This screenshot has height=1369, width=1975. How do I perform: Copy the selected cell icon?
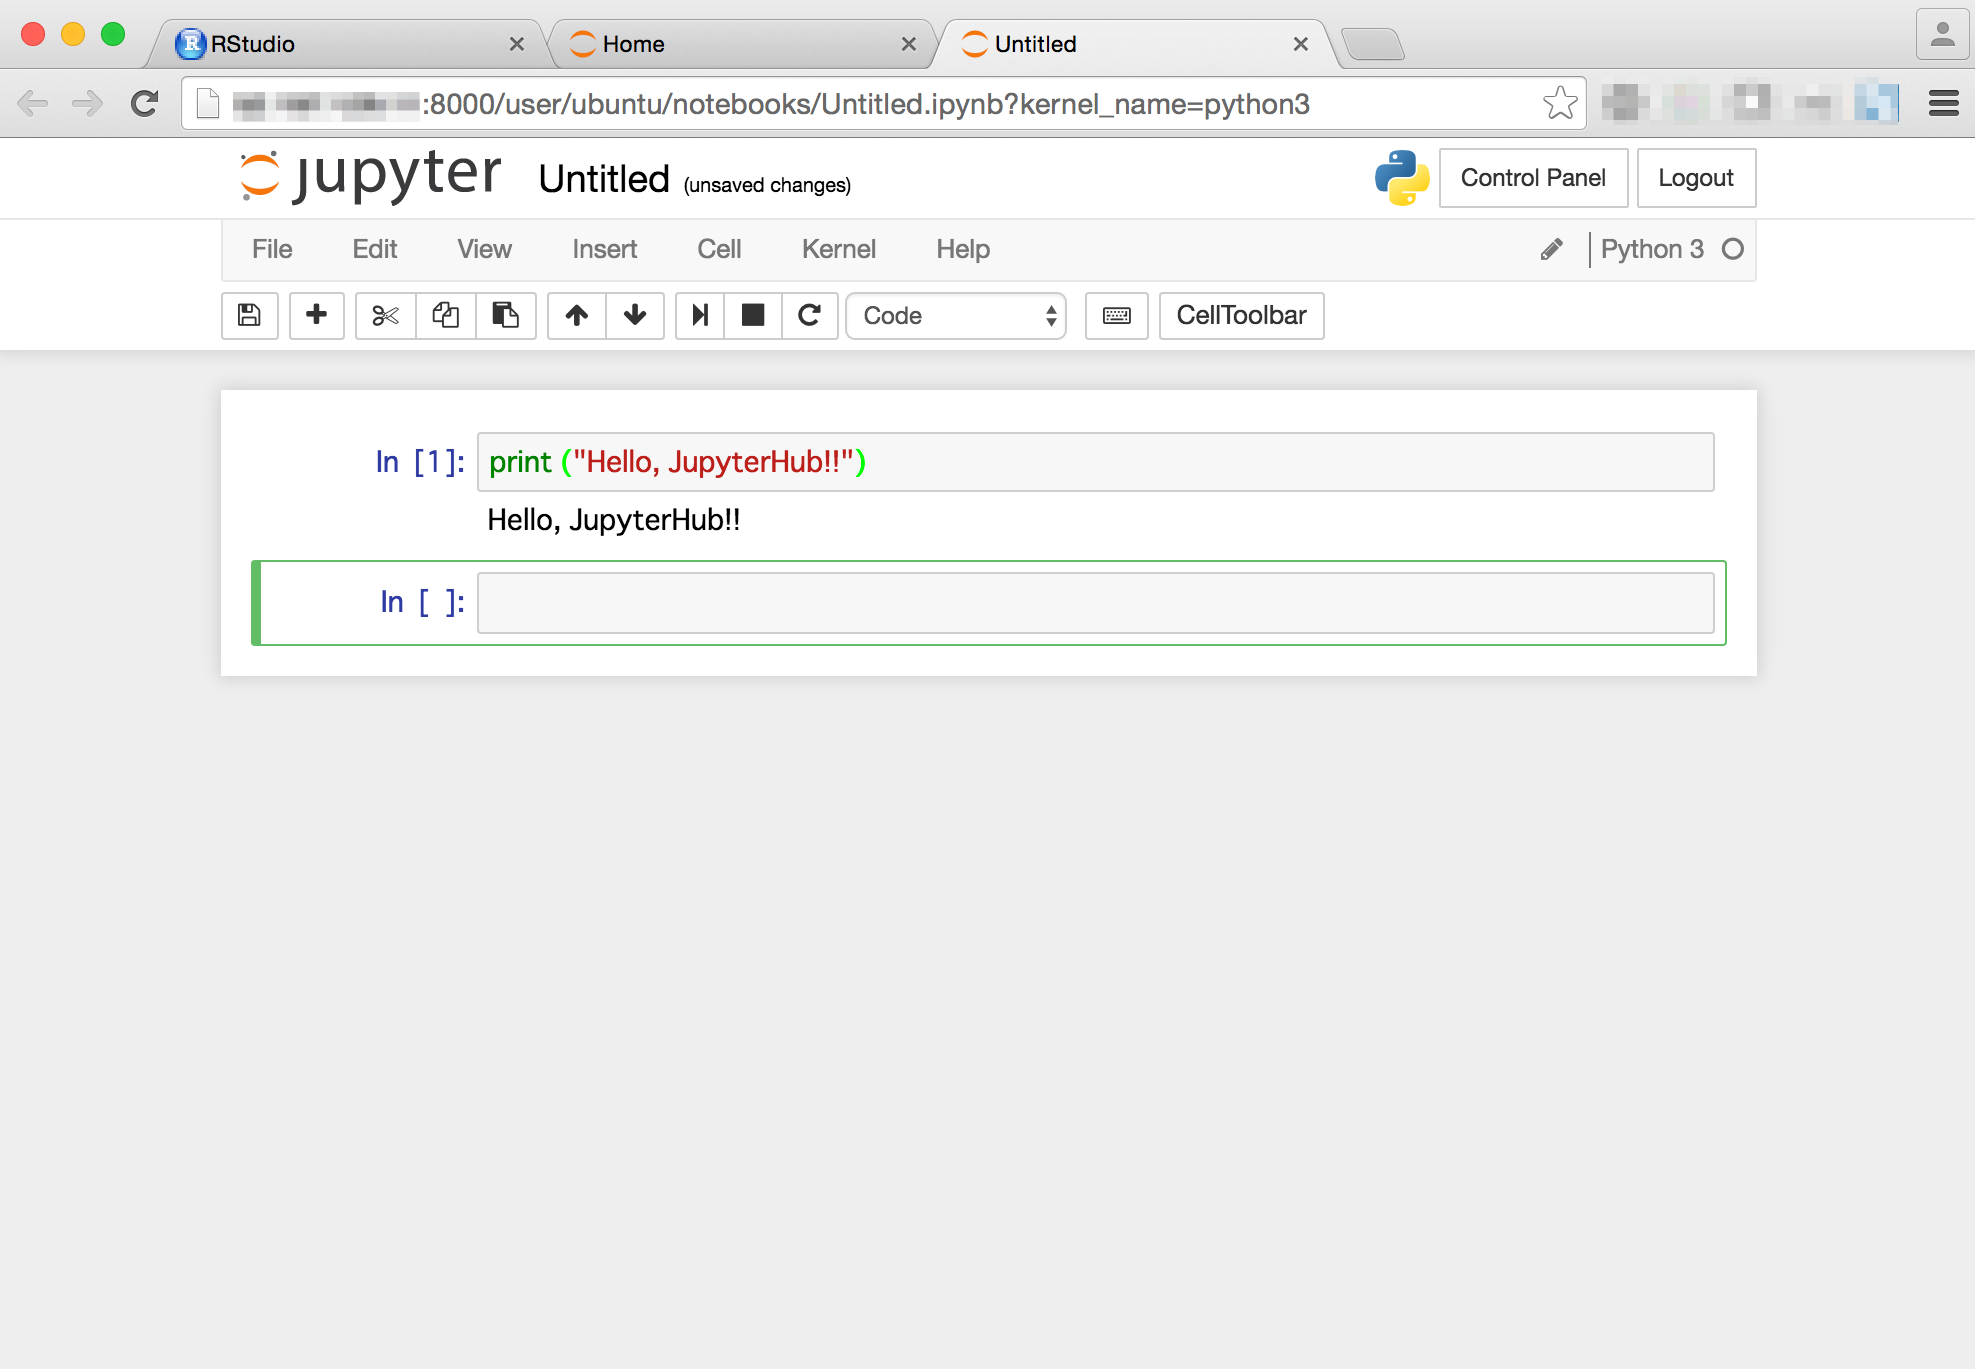click(445, 316)
